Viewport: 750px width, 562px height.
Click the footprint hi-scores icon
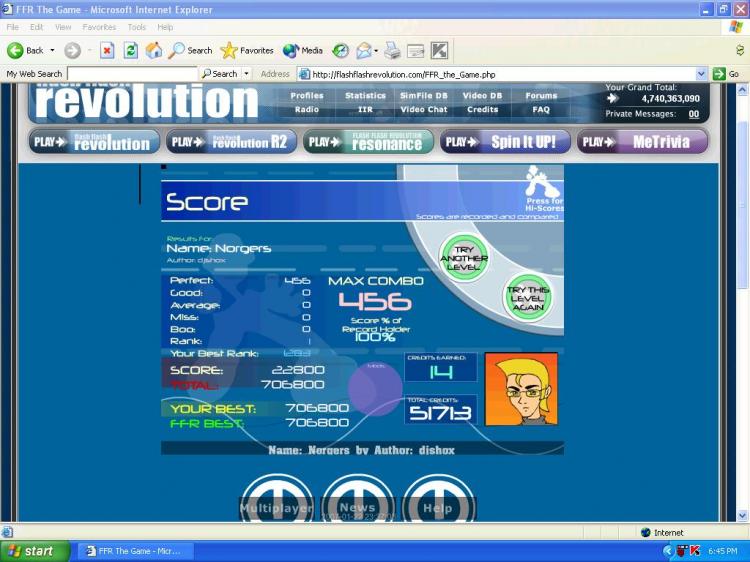pos(541,180)
